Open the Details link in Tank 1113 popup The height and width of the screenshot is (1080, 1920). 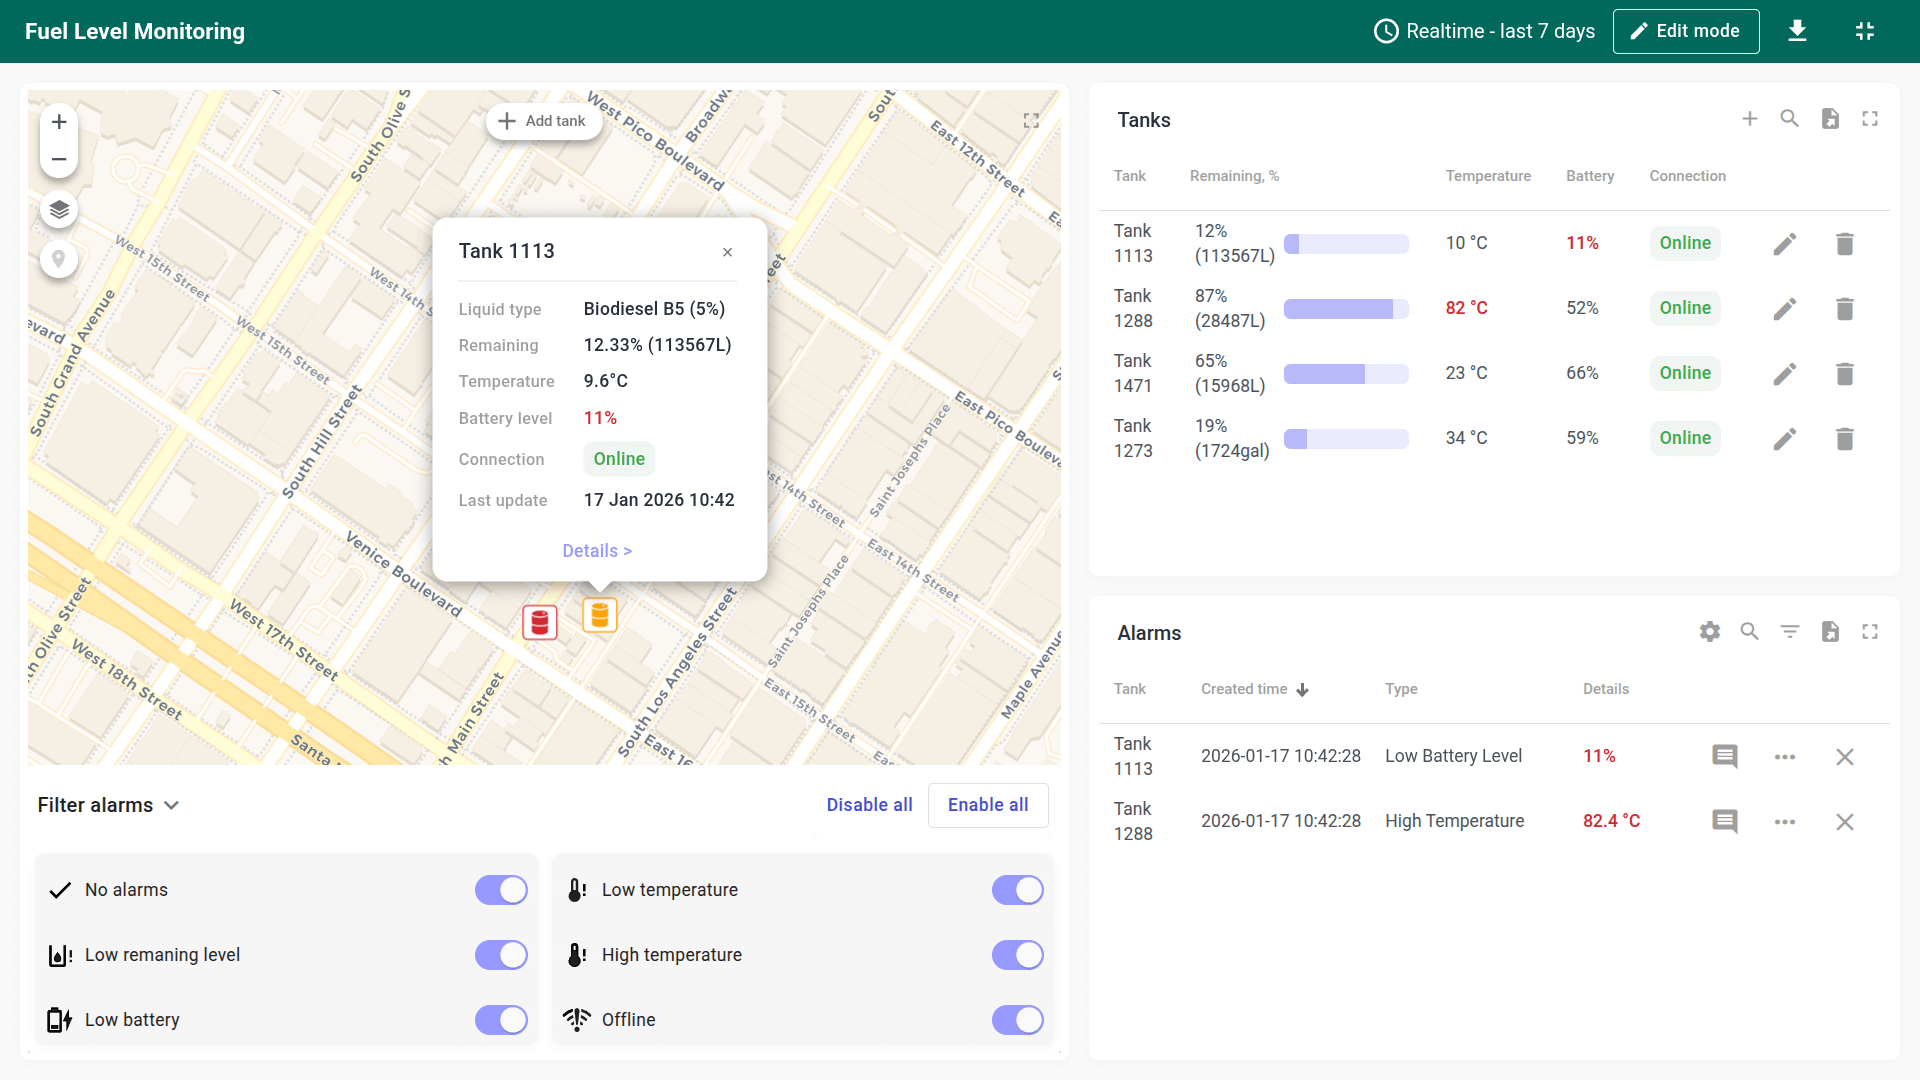tap(597, 551)
